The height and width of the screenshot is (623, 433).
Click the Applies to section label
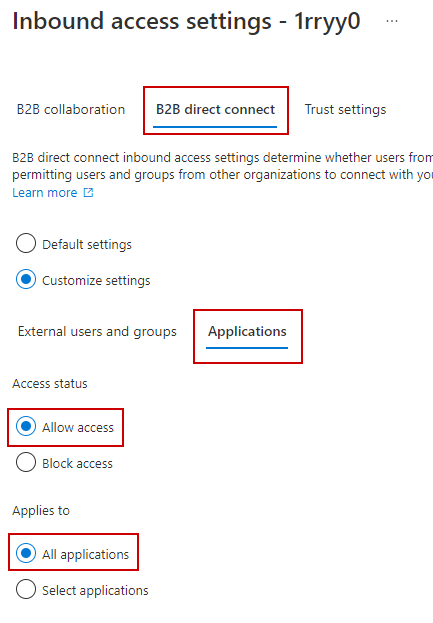41,511
